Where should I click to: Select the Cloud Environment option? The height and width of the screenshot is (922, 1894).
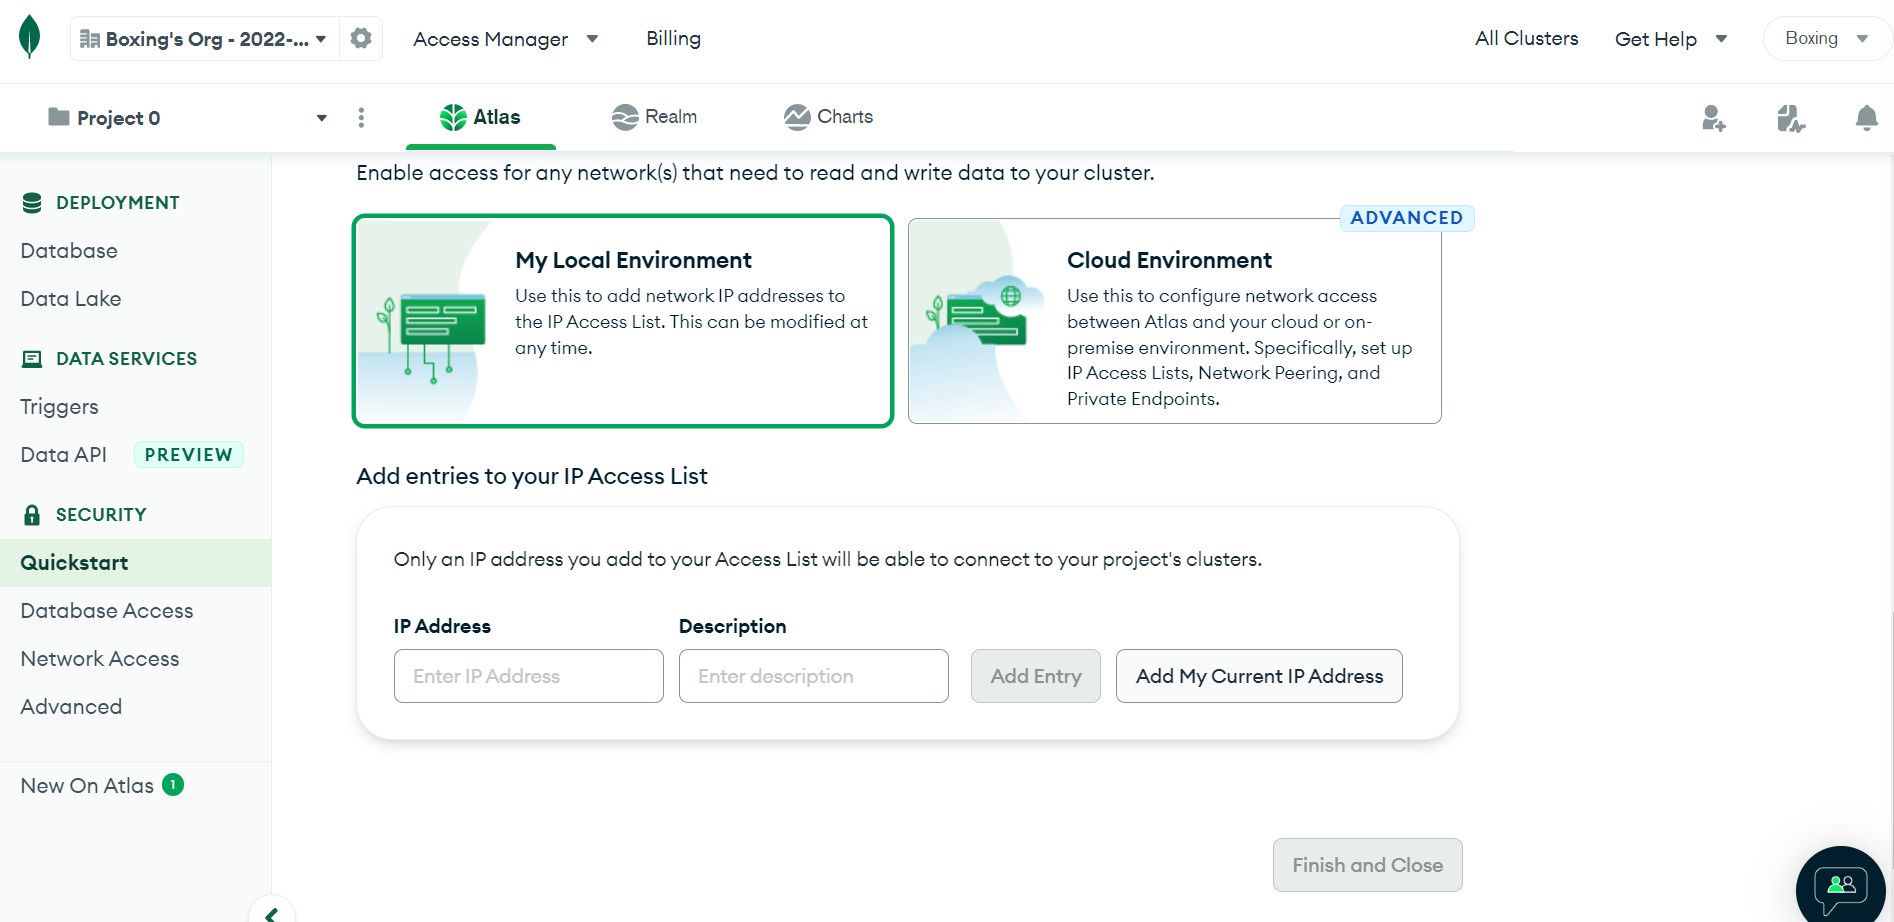pyautogui.click(x=1174, y=321)
